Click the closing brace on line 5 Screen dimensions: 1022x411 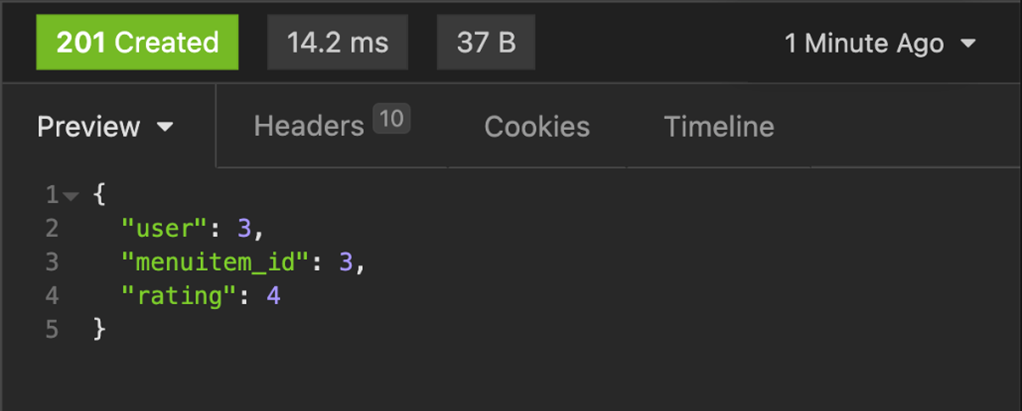pyautogui.click(x=98, y=329)
